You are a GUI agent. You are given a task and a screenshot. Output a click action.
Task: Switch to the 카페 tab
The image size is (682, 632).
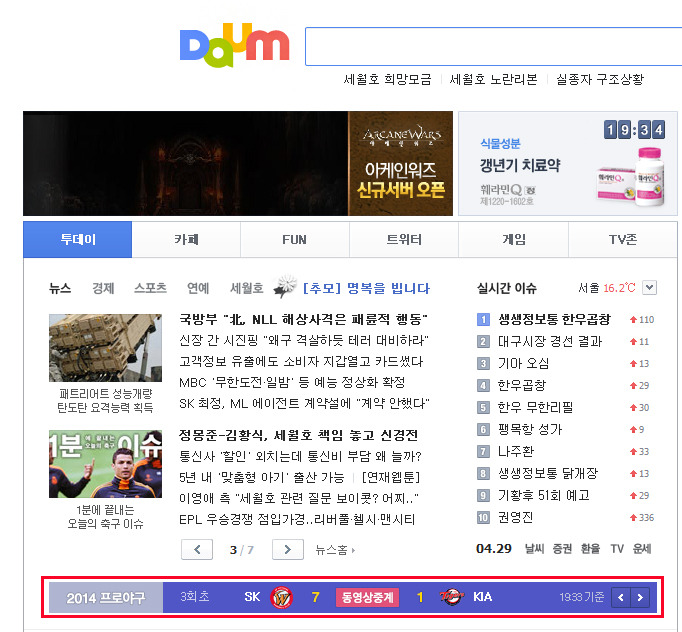186,239
